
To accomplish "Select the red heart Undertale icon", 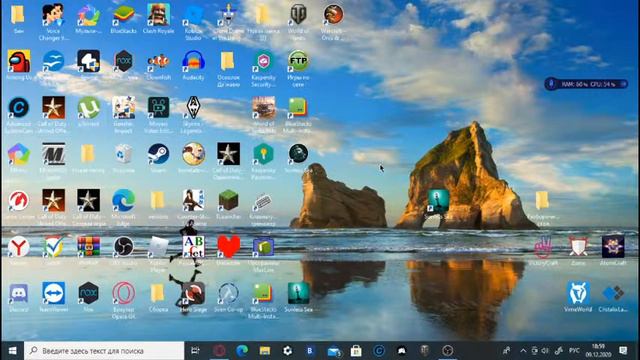I will (x=229, y=247).
